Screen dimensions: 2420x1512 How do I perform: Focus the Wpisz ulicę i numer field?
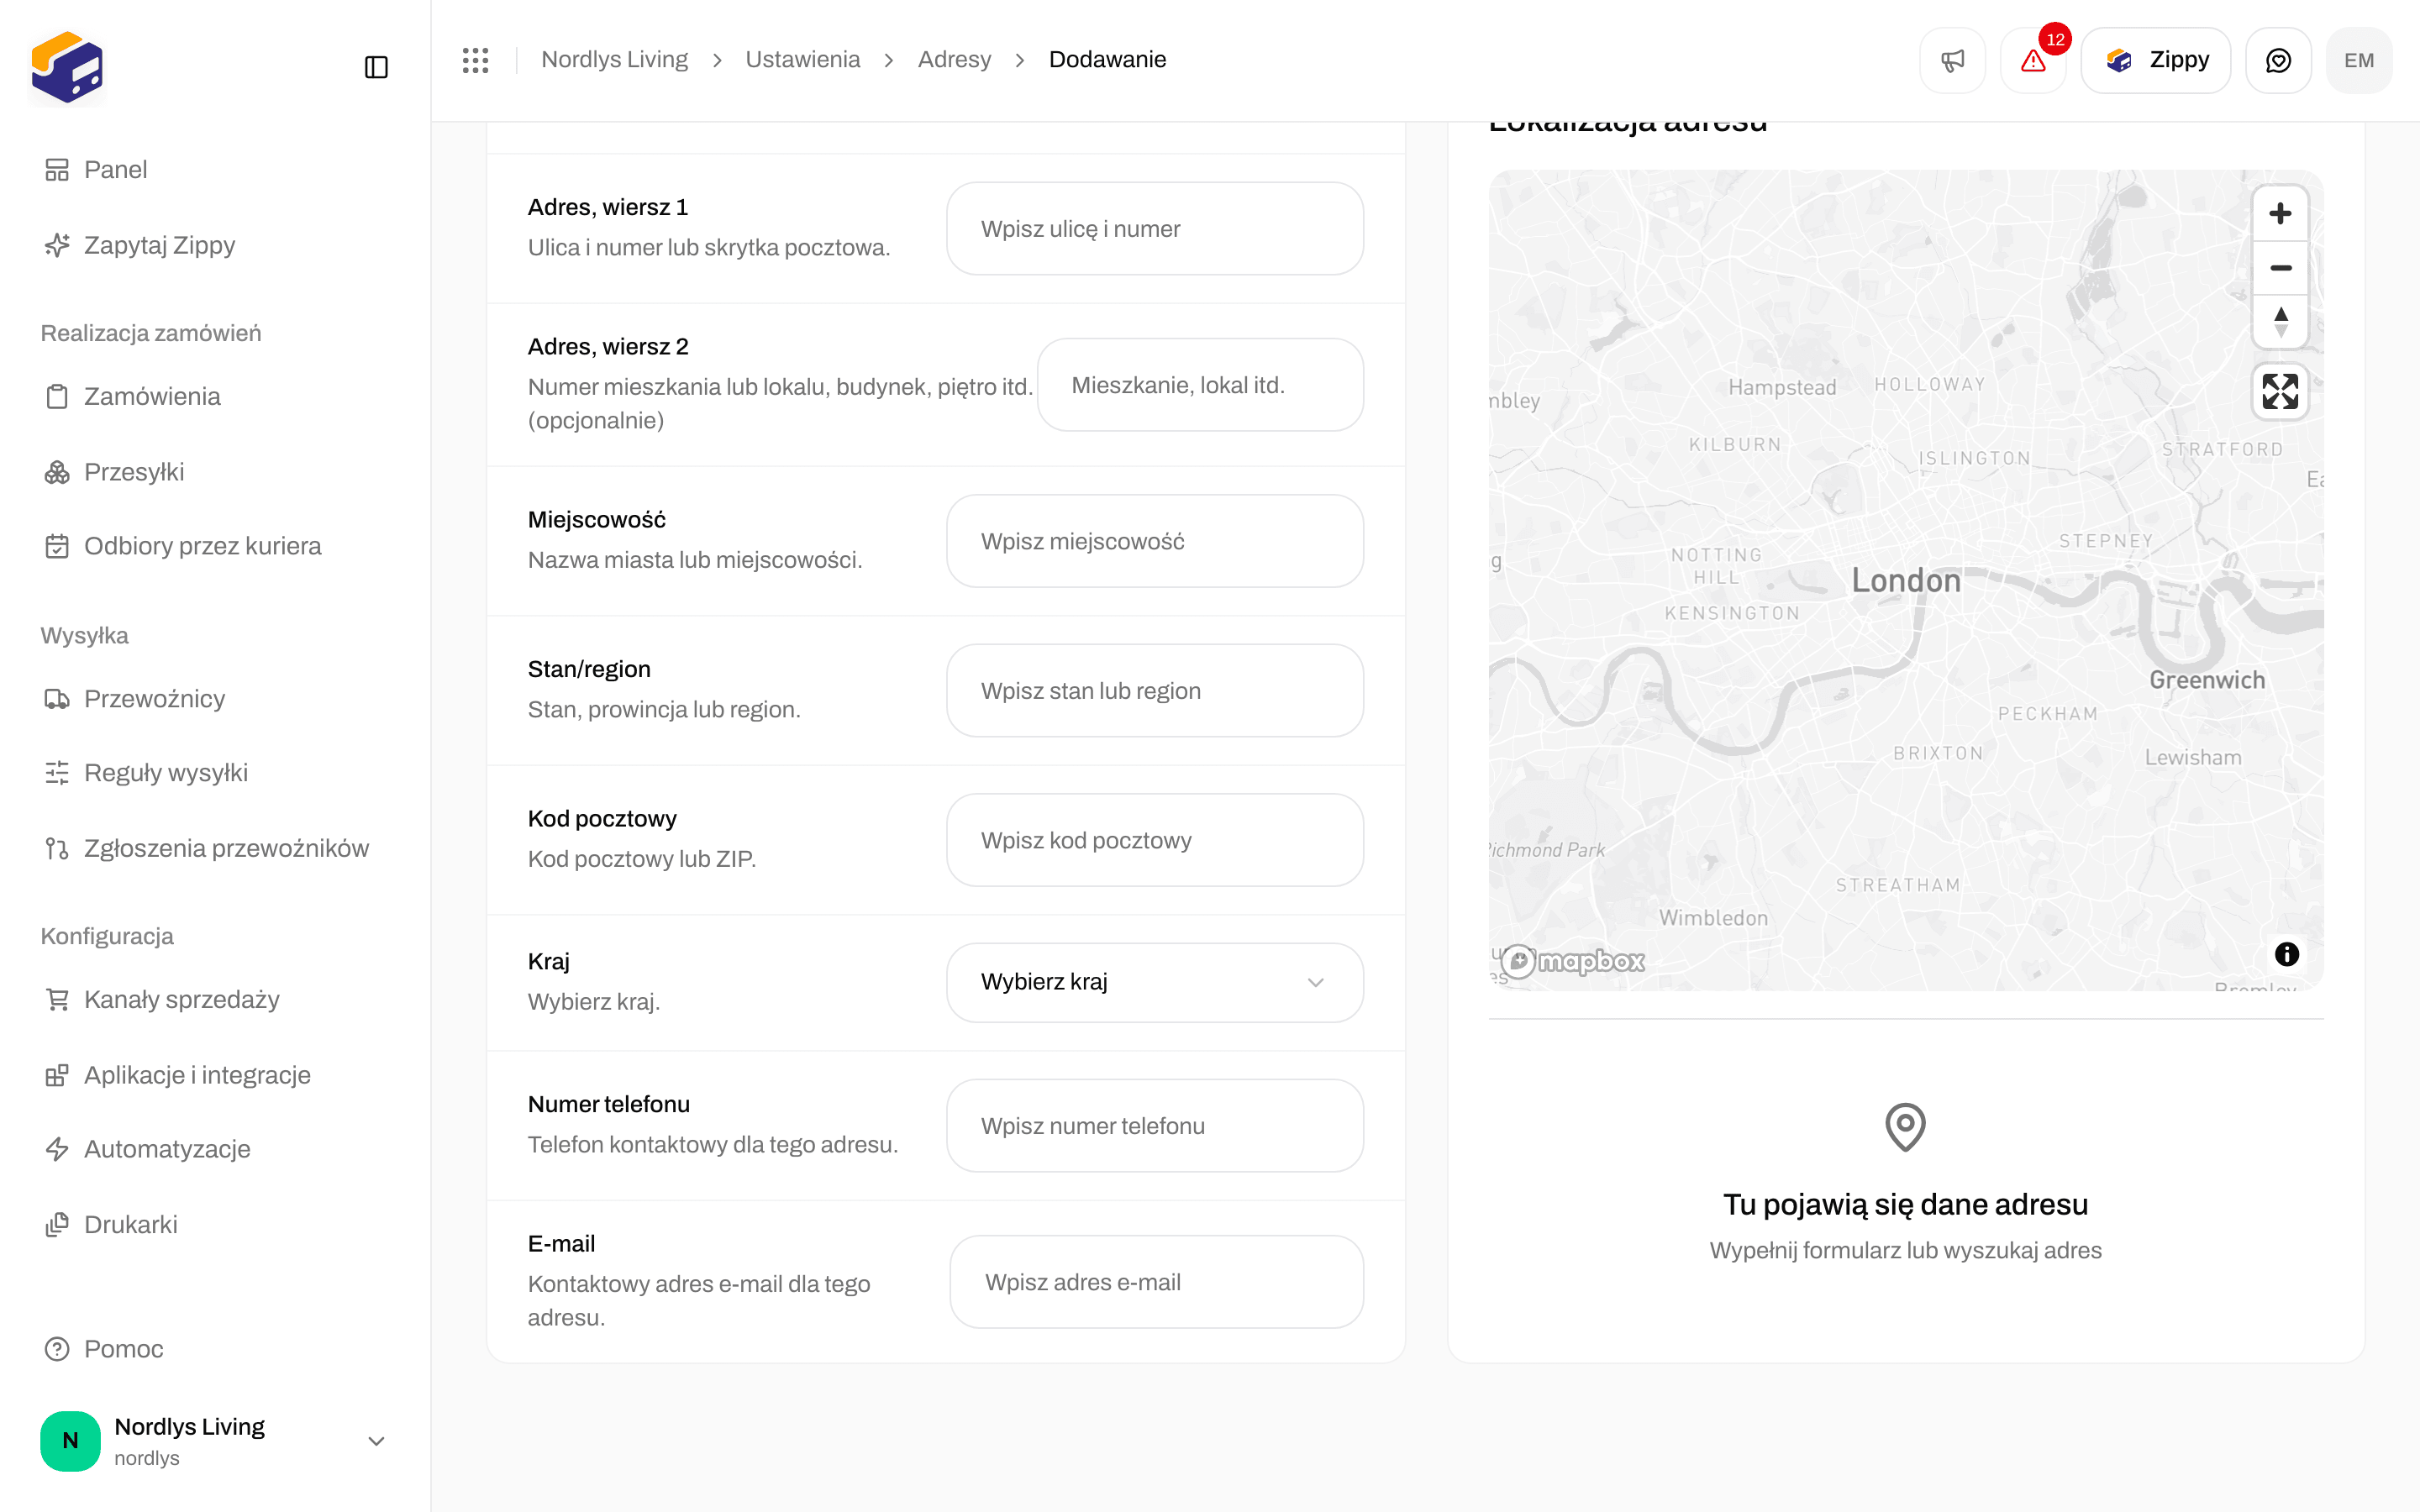tap(1155, 229)
